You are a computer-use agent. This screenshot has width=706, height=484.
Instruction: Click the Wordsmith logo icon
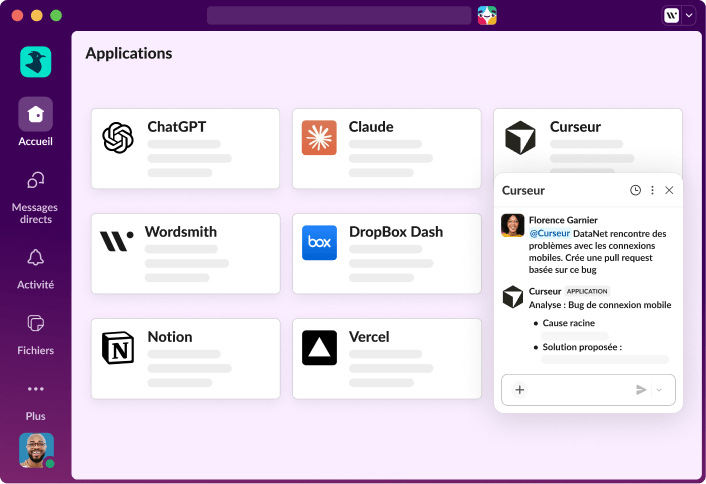coord(117,241)
